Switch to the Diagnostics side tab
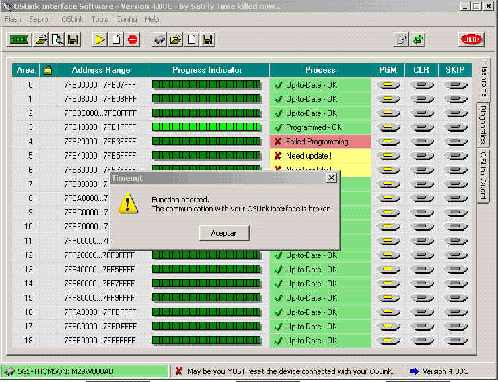498x382 pixels. point(483,124)
